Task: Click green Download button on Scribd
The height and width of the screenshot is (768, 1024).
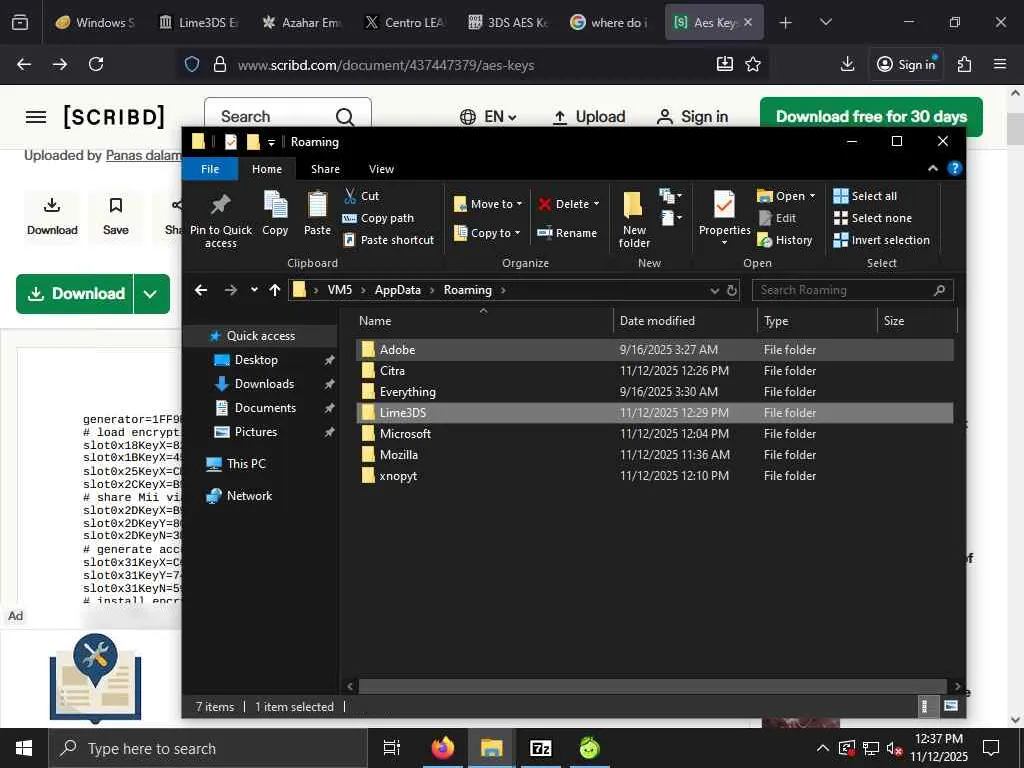Action: (75, 294)
